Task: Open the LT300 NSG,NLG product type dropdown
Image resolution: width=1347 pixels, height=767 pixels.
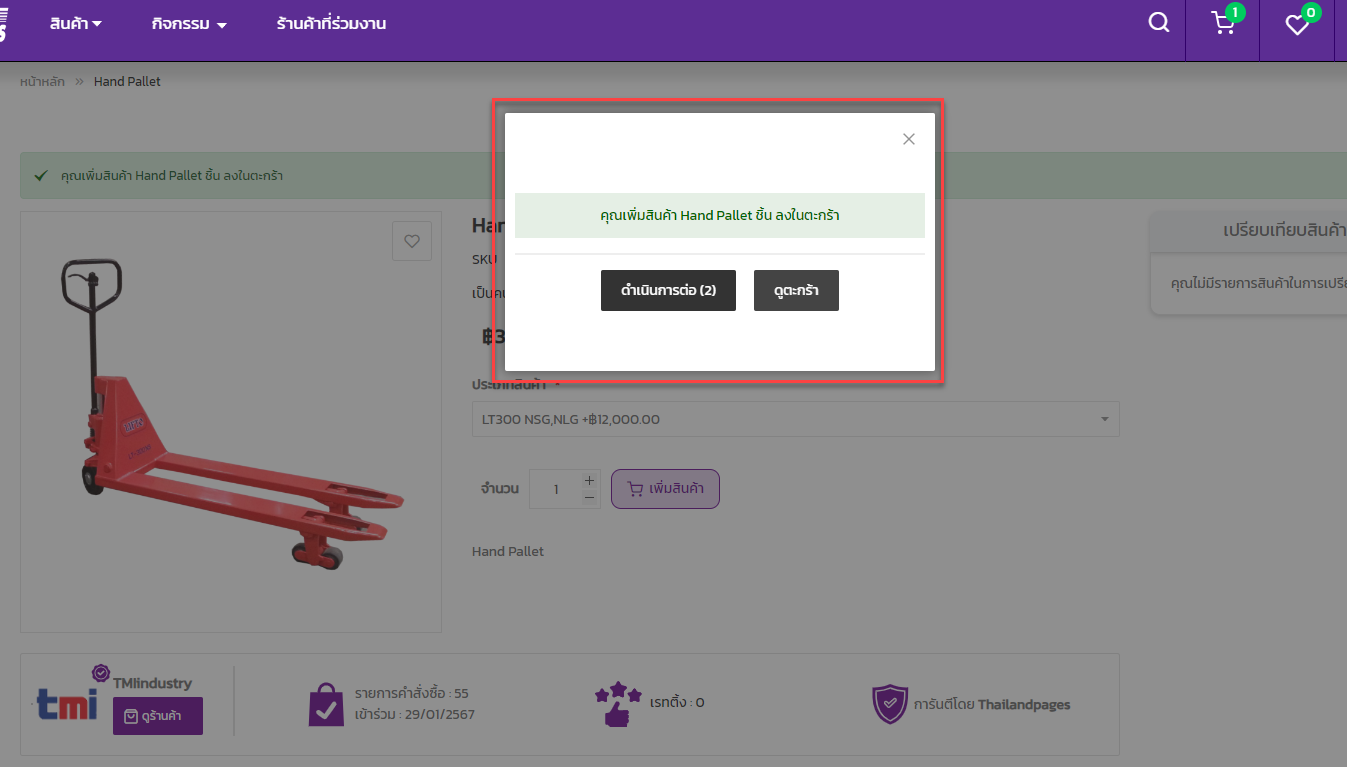Action: click(x=795, y=420)
